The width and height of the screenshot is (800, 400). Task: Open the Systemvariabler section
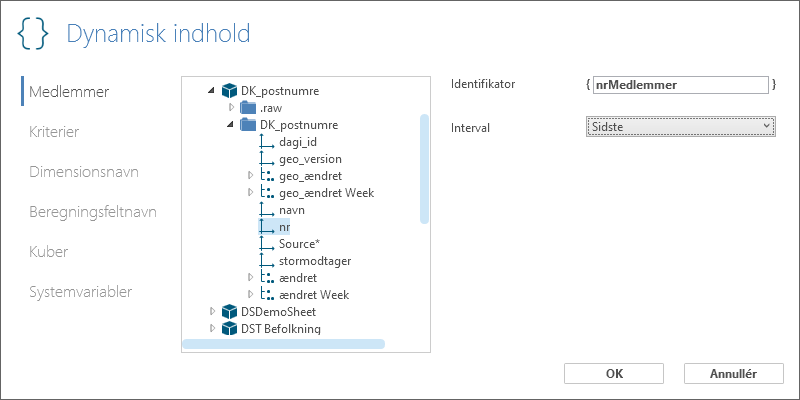coord(81,292)
